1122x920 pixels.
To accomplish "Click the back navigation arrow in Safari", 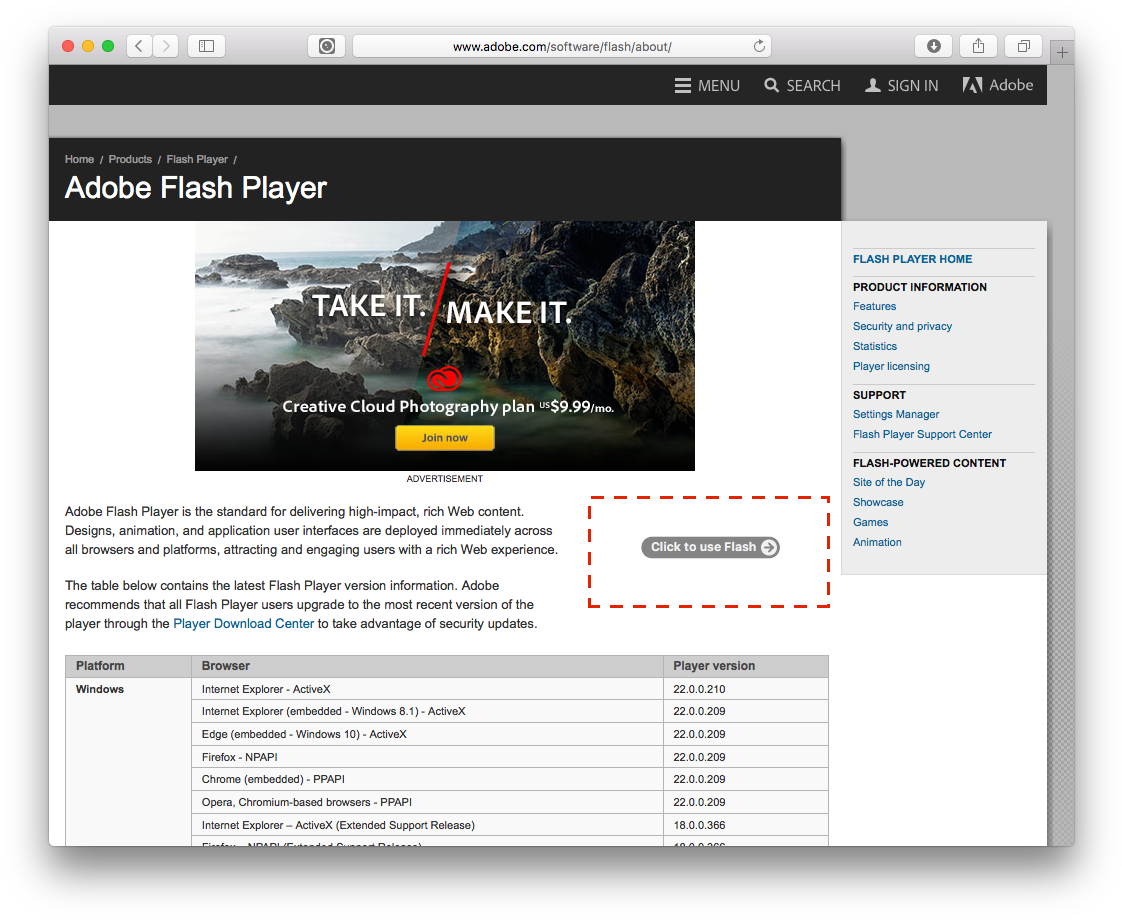I will pyautogui.click(x=138, y=46).
